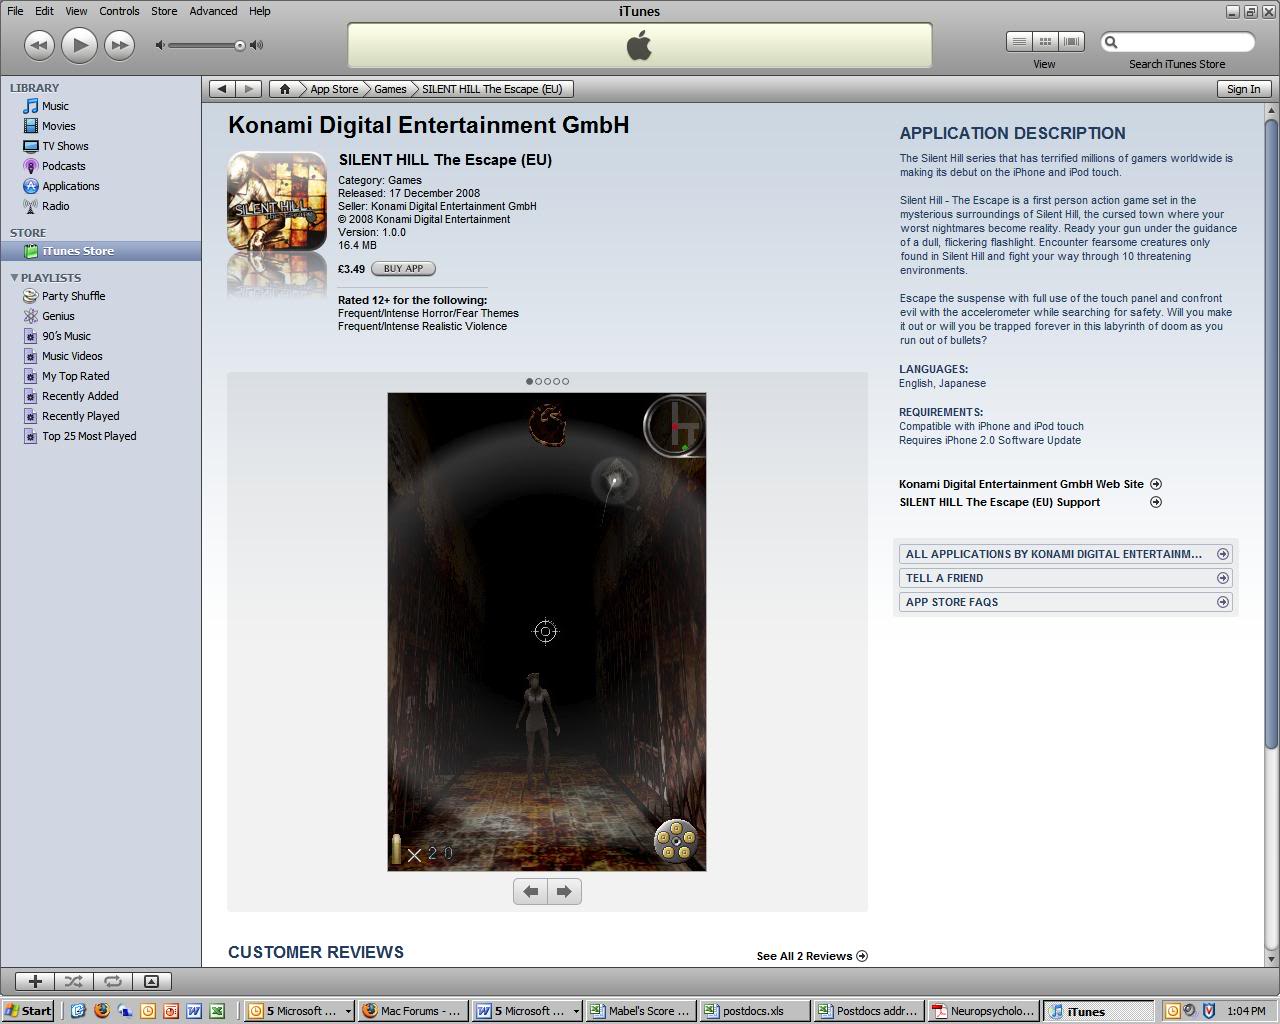Open the Edit menu
Screen dimensions: 1280x1024
pos(44,11)
